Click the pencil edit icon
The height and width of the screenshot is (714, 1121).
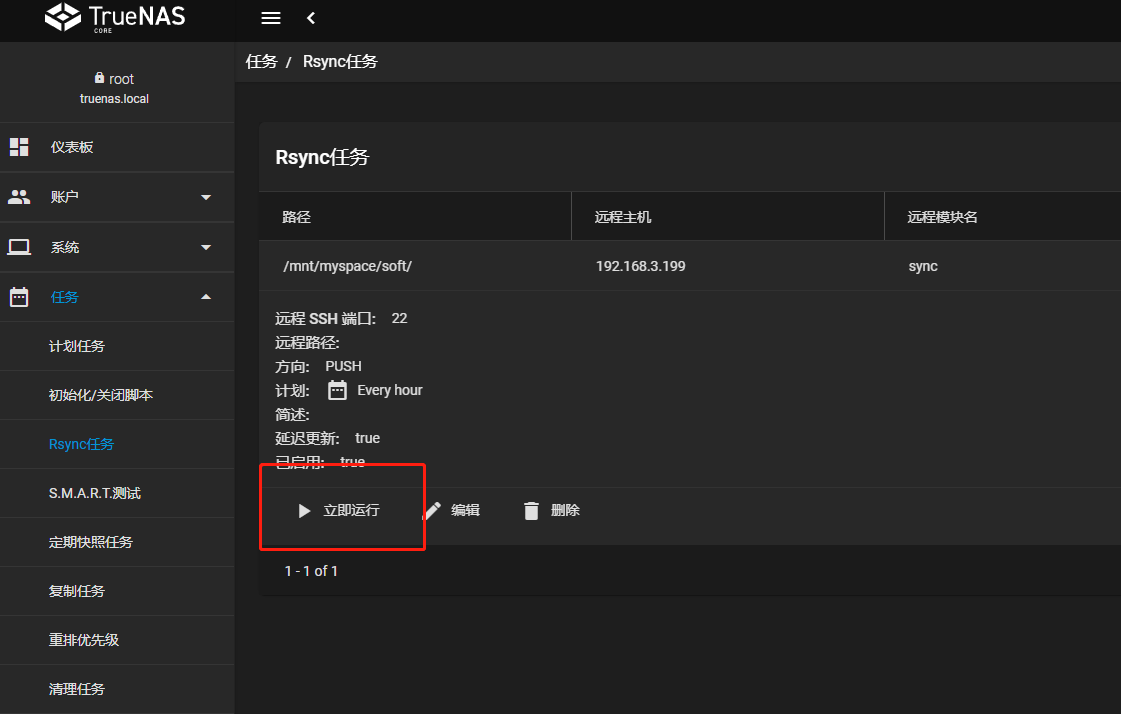pos(433,511)
